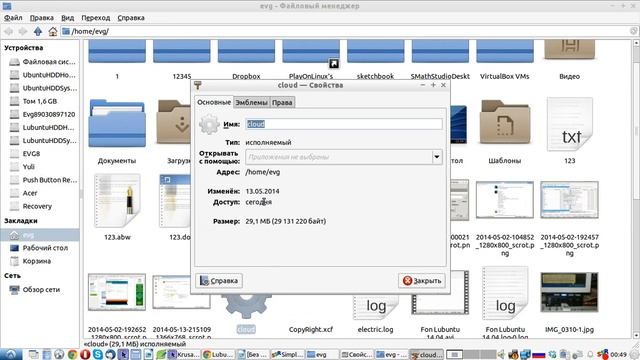Select the 123.abw document icon

[x=117, y=200]
